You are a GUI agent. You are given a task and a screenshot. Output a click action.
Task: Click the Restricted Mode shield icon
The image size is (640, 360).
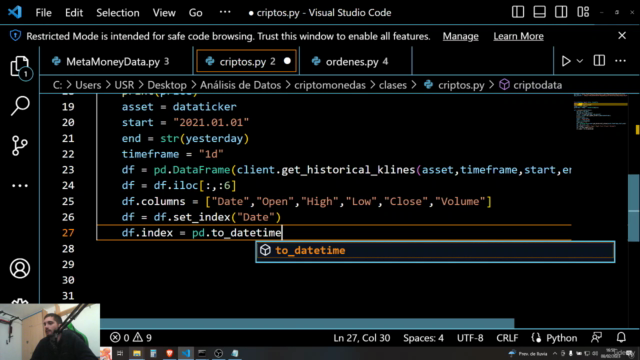click(x=16, y=36)
